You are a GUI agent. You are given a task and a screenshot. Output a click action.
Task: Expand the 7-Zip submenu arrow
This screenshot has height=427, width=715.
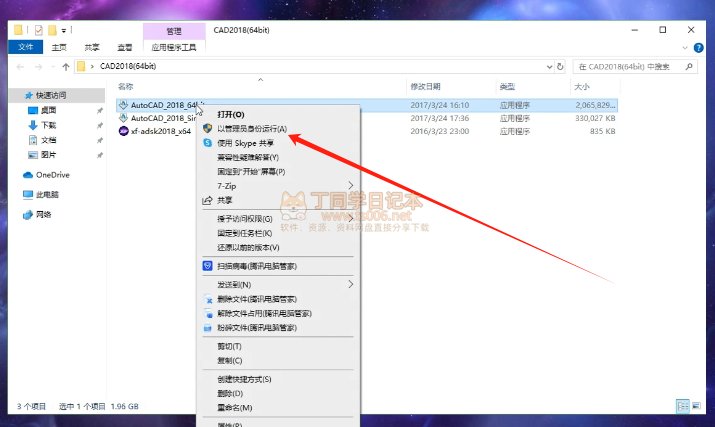[351, 185]
